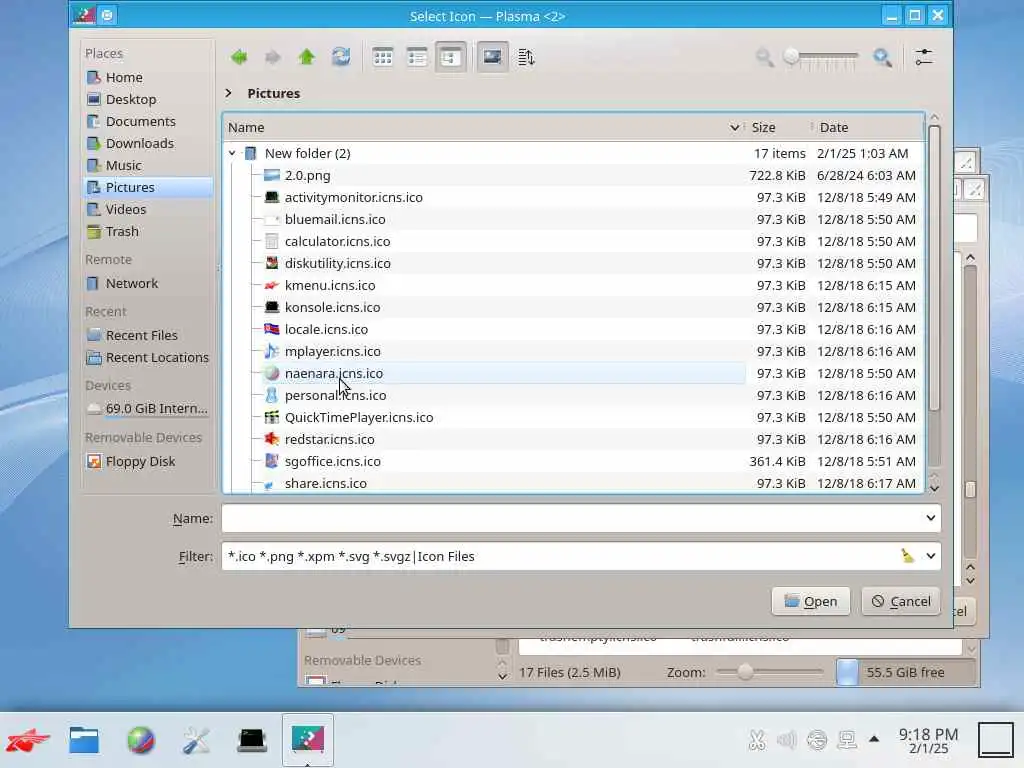This screenshot has height=768, width=1024.
Task: Switch to compact list view
Action: coord(417,57)
